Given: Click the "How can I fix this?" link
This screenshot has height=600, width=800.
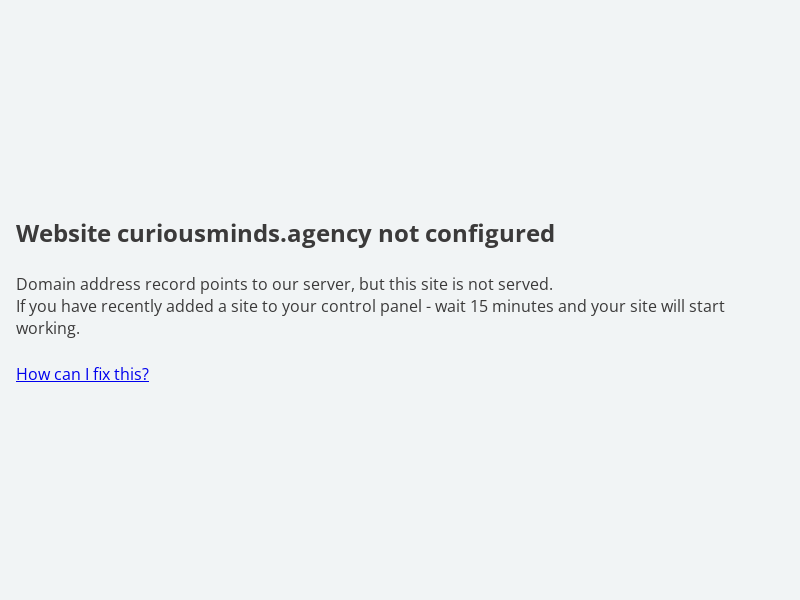Looking at the screenshot, I should point(82,374).
